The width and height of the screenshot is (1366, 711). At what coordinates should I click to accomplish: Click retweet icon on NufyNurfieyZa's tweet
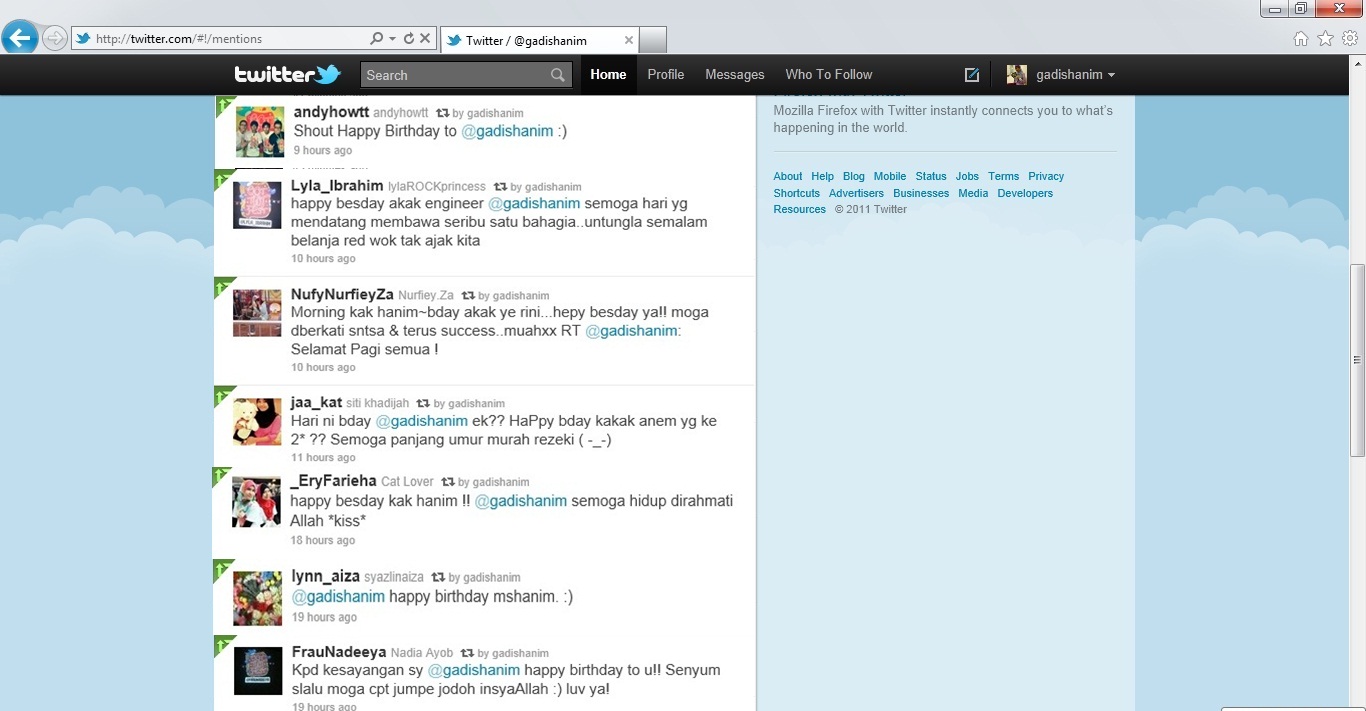coord(468,296)
